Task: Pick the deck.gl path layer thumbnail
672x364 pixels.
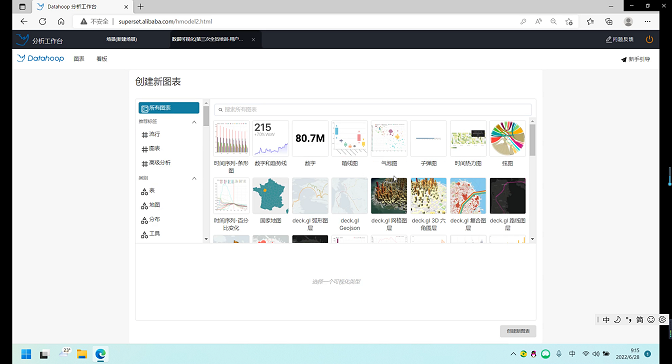Action: pos(507,196)
